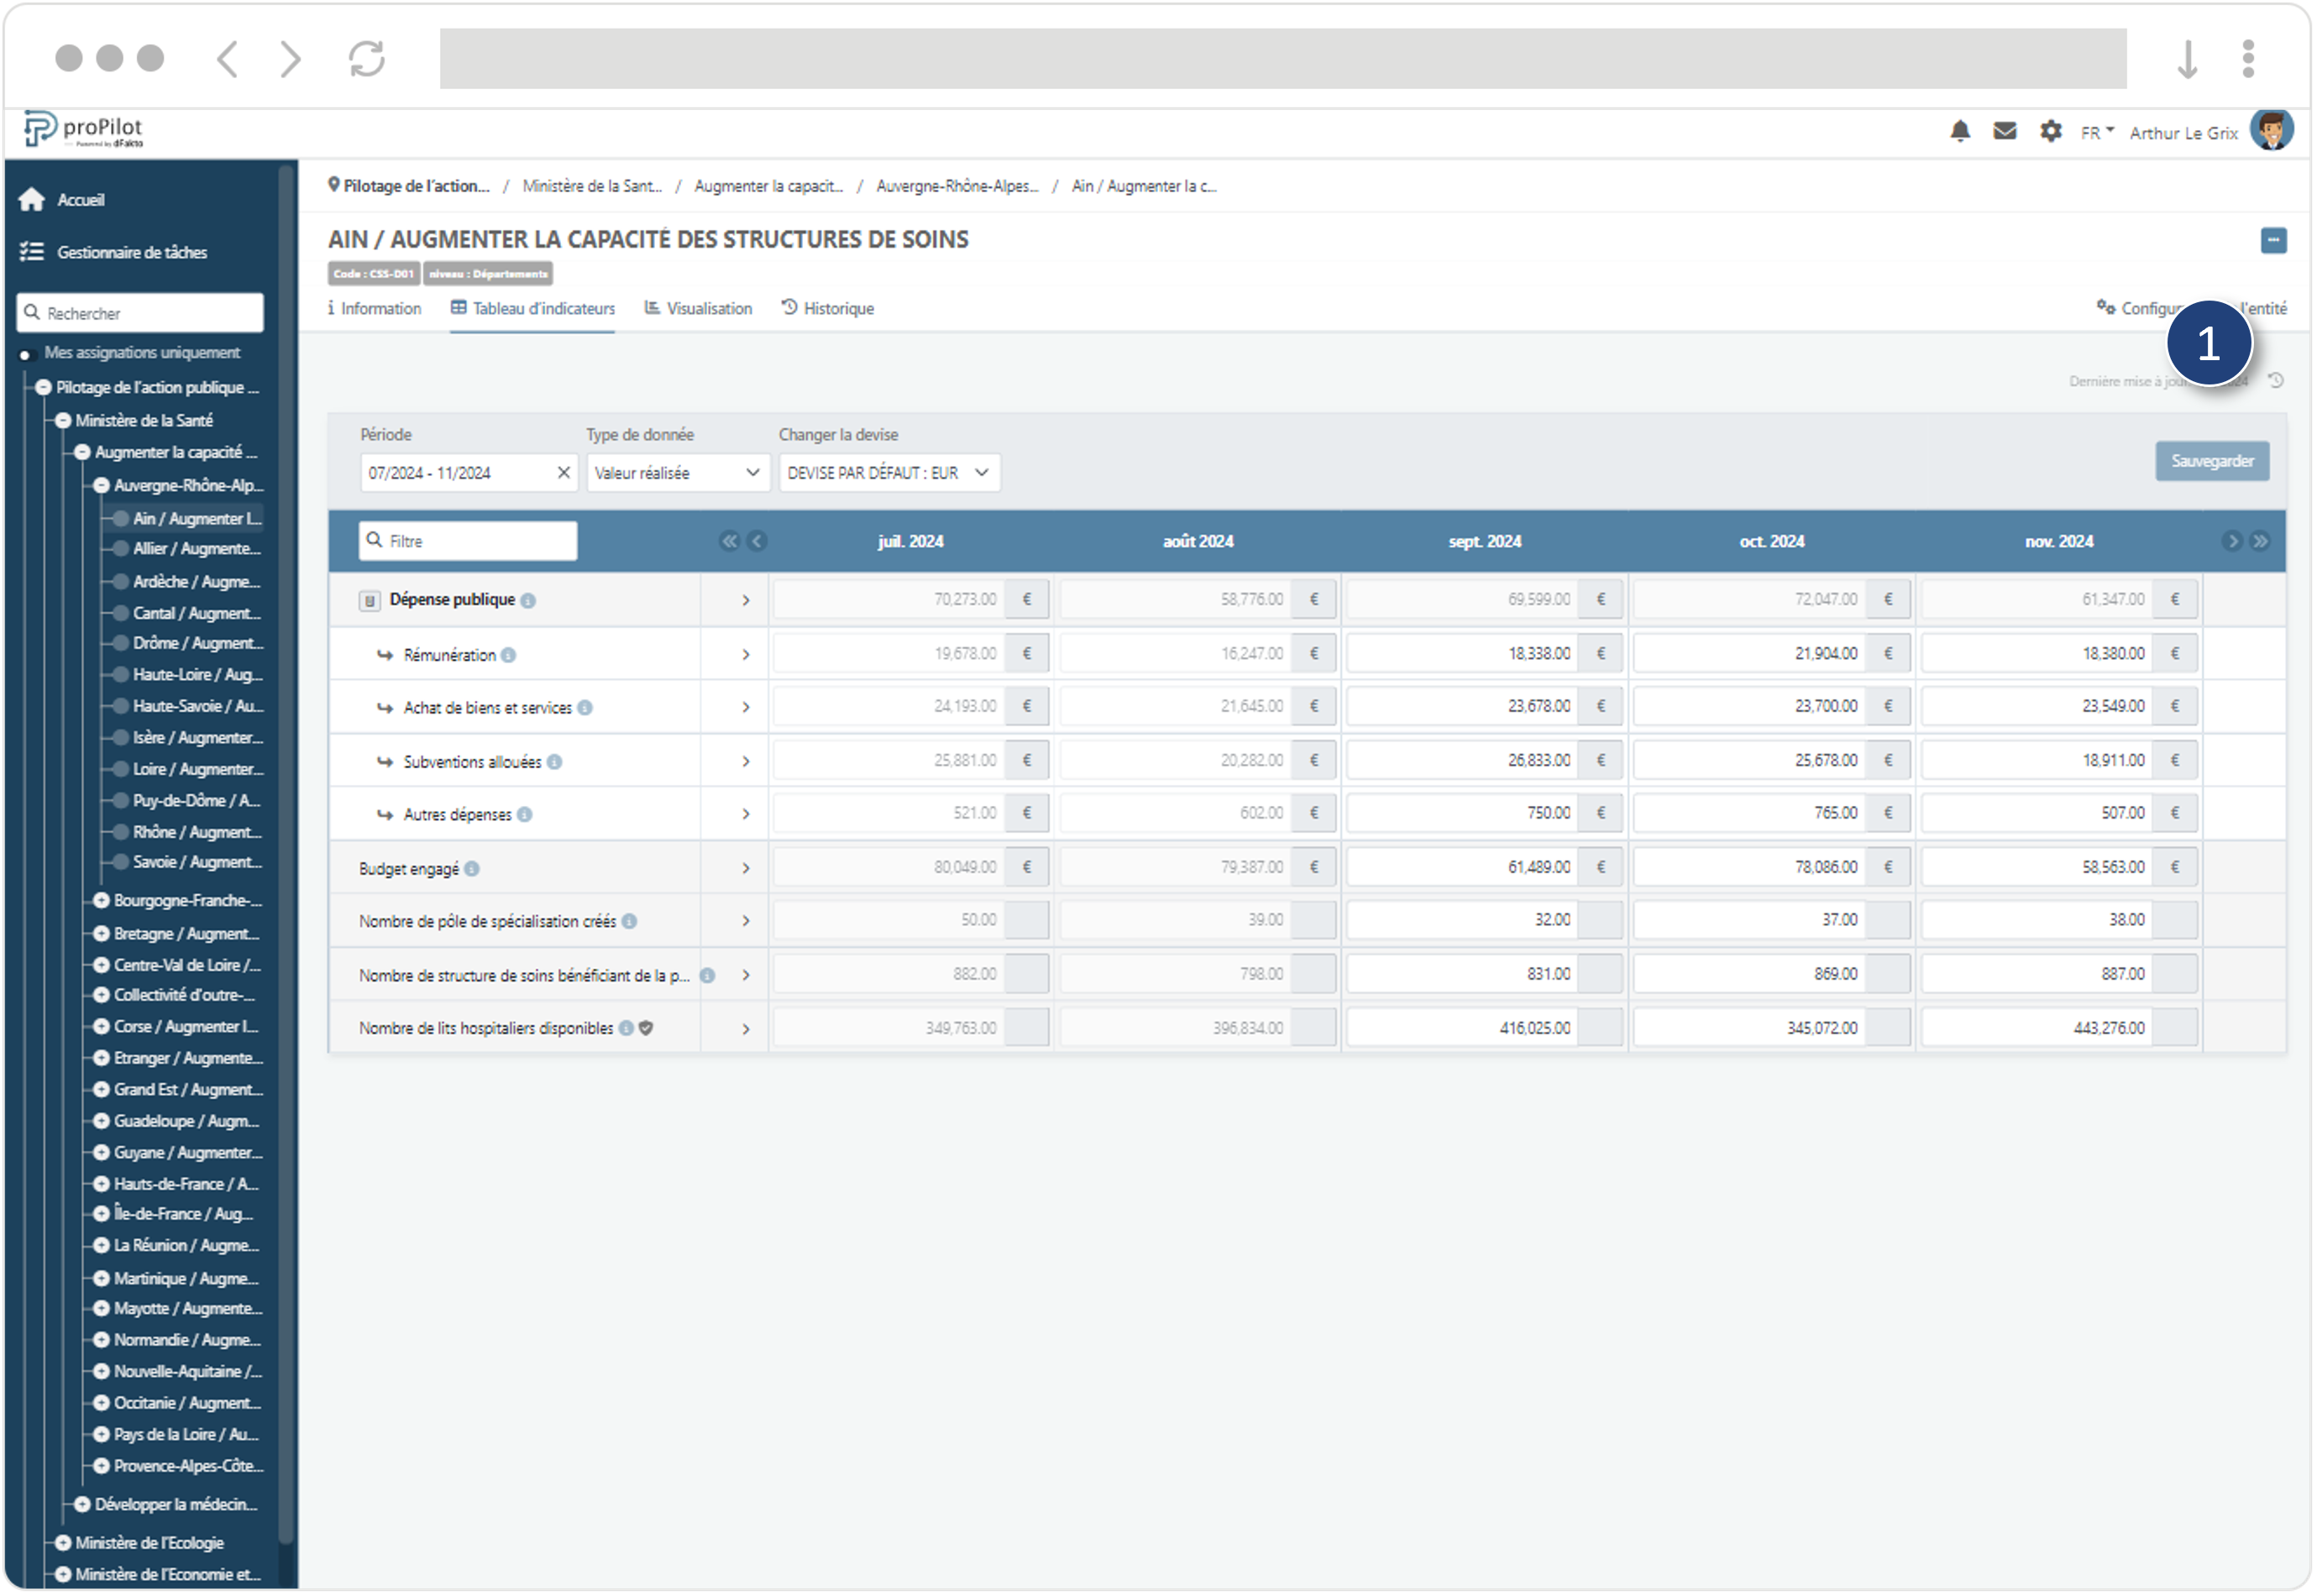Open settings gear in top bar
Image resolution: width=2317 pixels, height=1596 pixels.
tap(2050, 131)
